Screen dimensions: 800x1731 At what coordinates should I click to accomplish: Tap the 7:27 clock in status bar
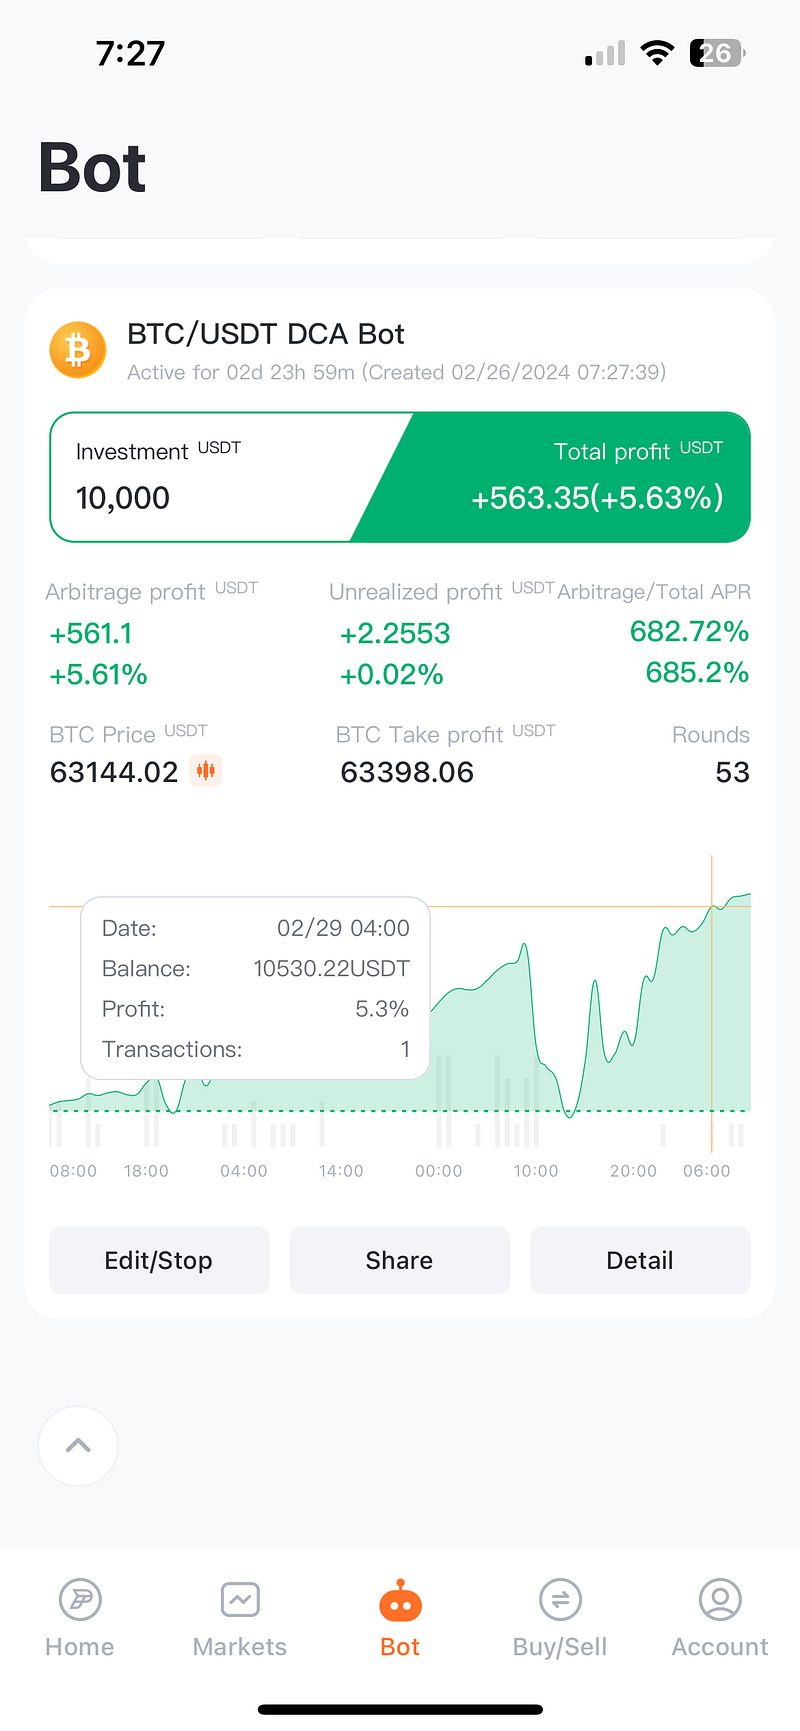(x=130, y=53)
